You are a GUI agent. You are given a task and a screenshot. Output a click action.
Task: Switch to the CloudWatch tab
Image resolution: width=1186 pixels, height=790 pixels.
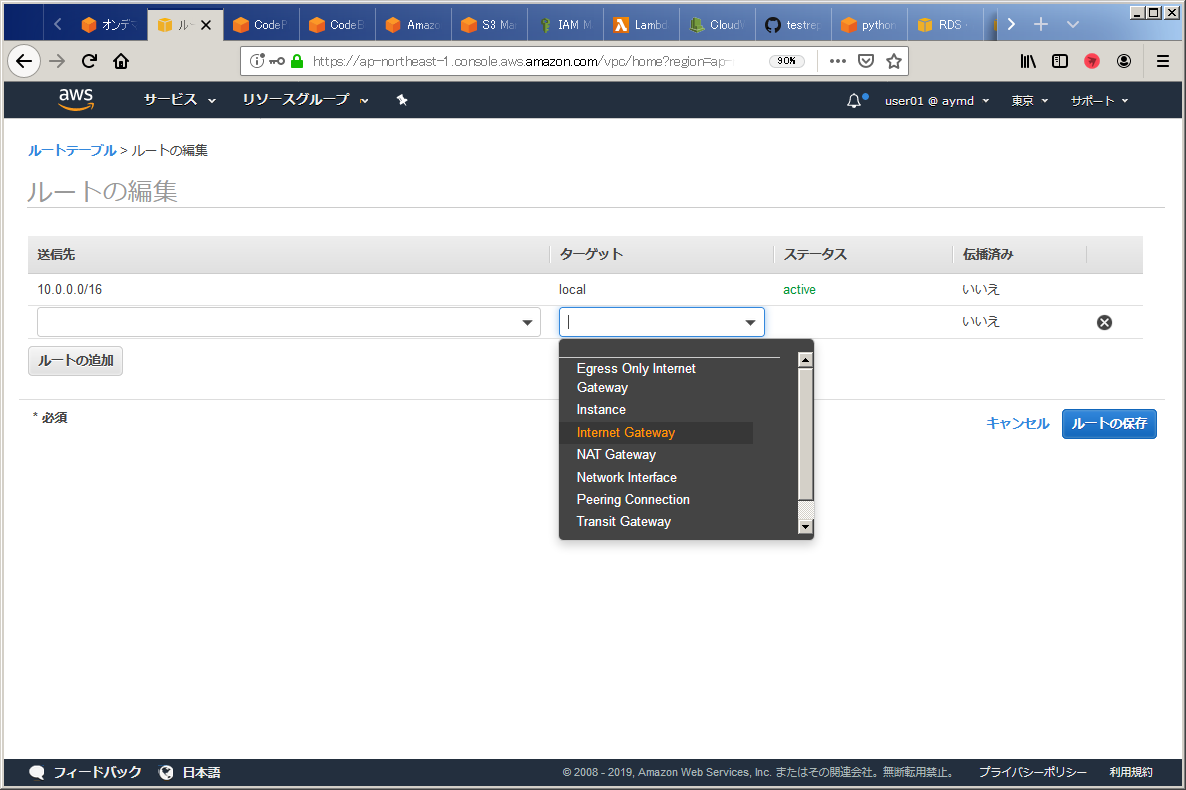(x=717, y=25)
